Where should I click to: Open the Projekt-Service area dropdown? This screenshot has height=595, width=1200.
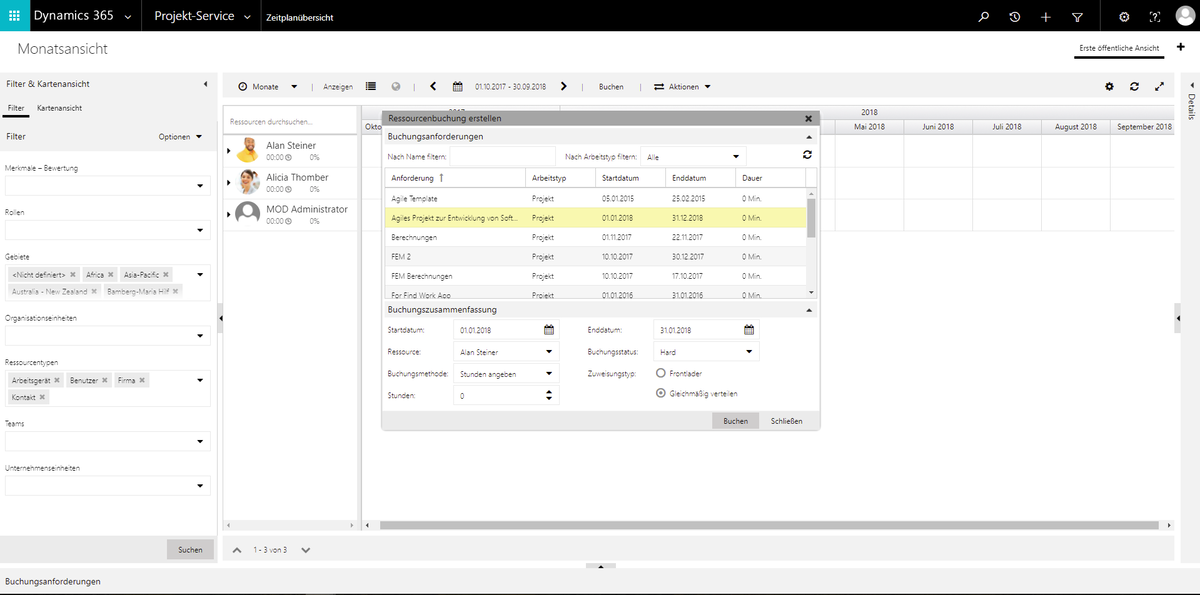pos(247,17)
